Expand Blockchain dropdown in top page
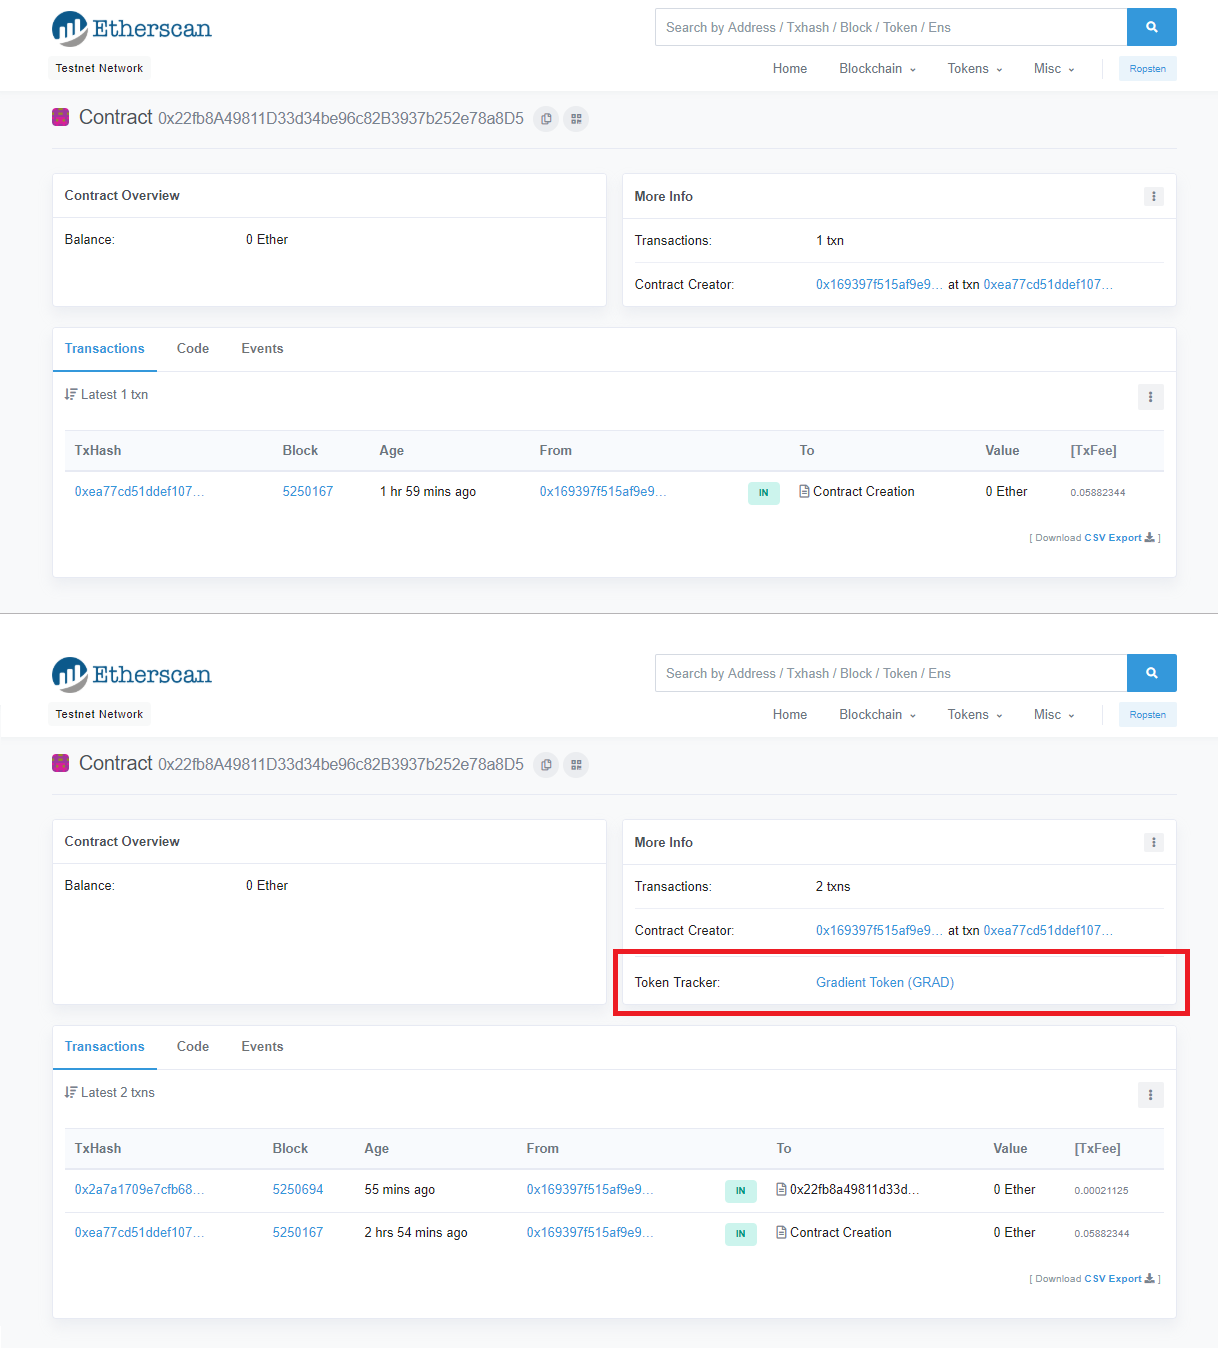1218x1348 pixels. (877, 68)
